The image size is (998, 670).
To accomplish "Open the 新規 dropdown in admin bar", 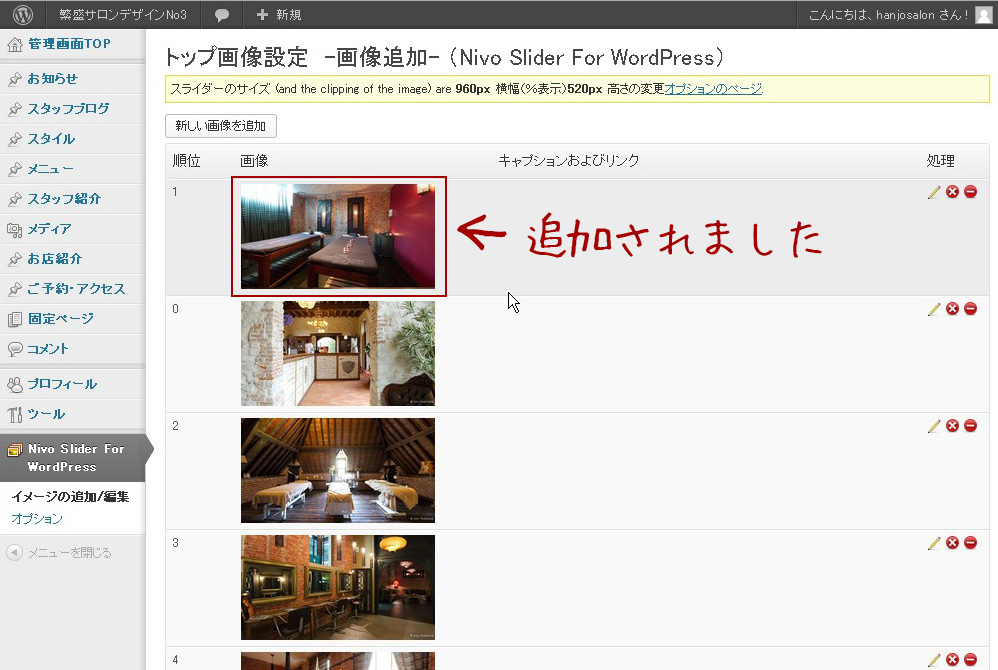I will click(278, 15).
